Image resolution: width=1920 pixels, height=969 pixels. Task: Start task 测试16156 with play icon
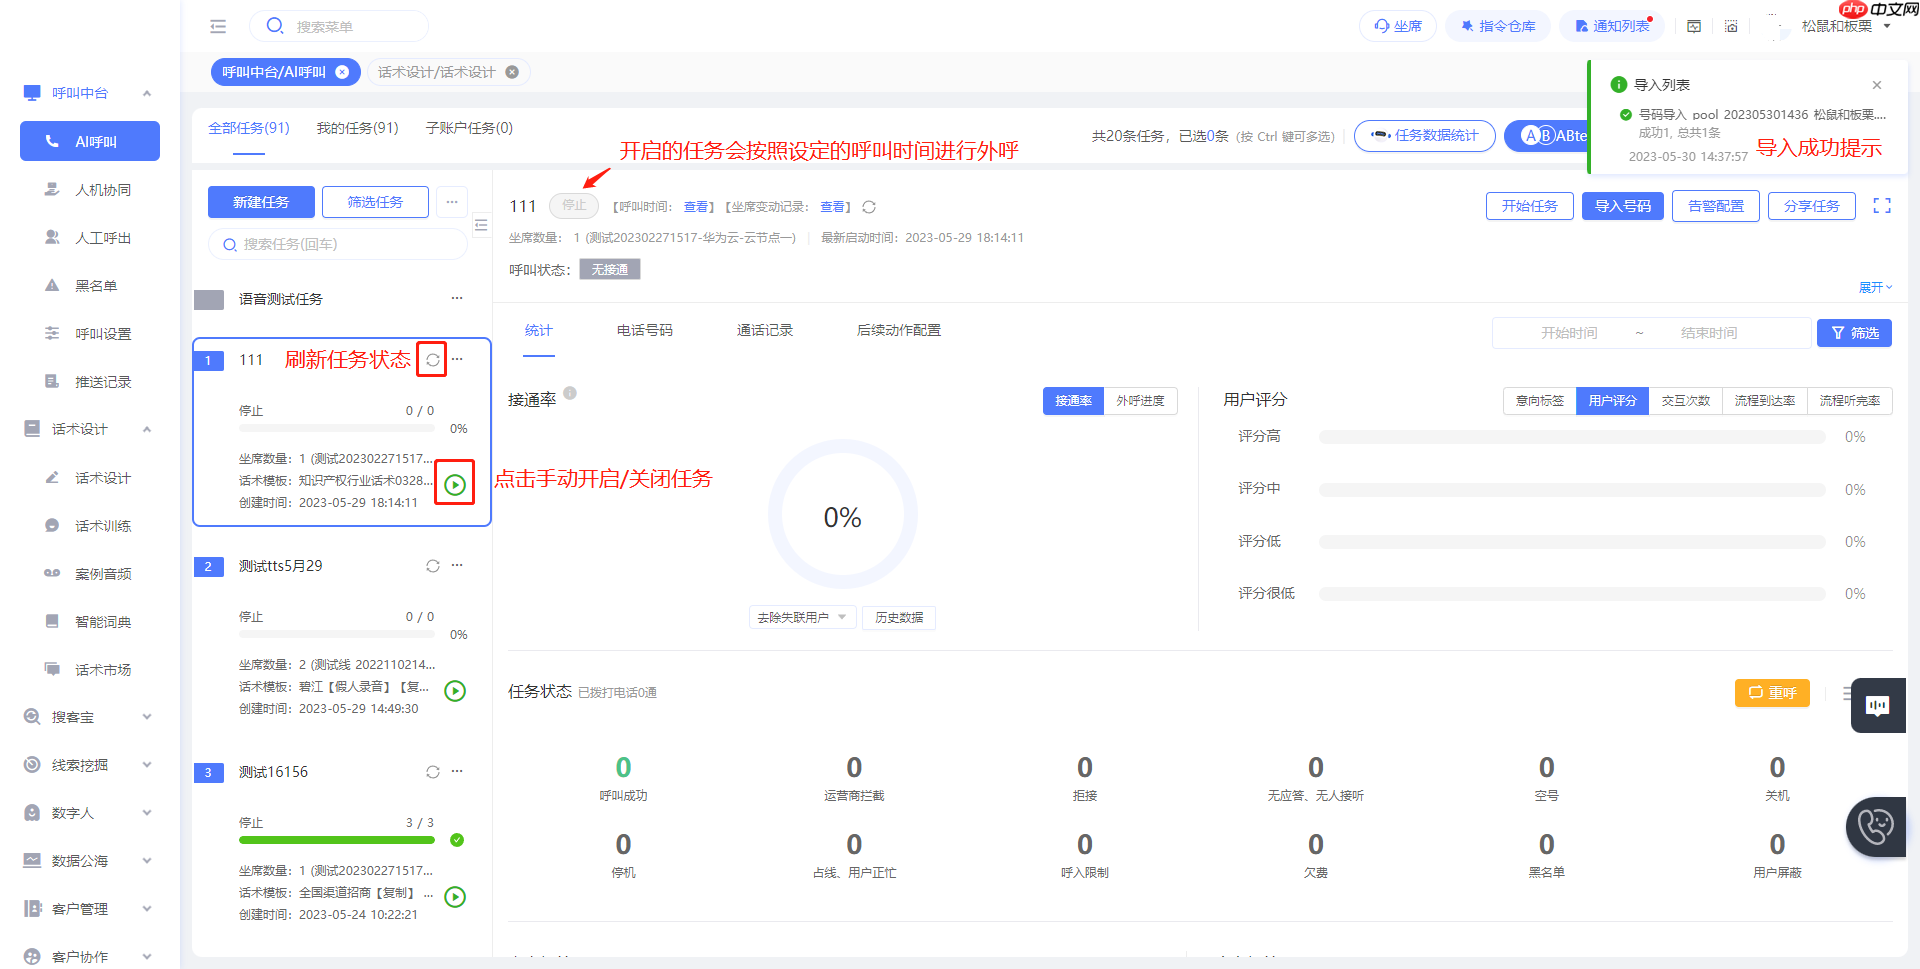pyautogui.click(x=455, y=897)
